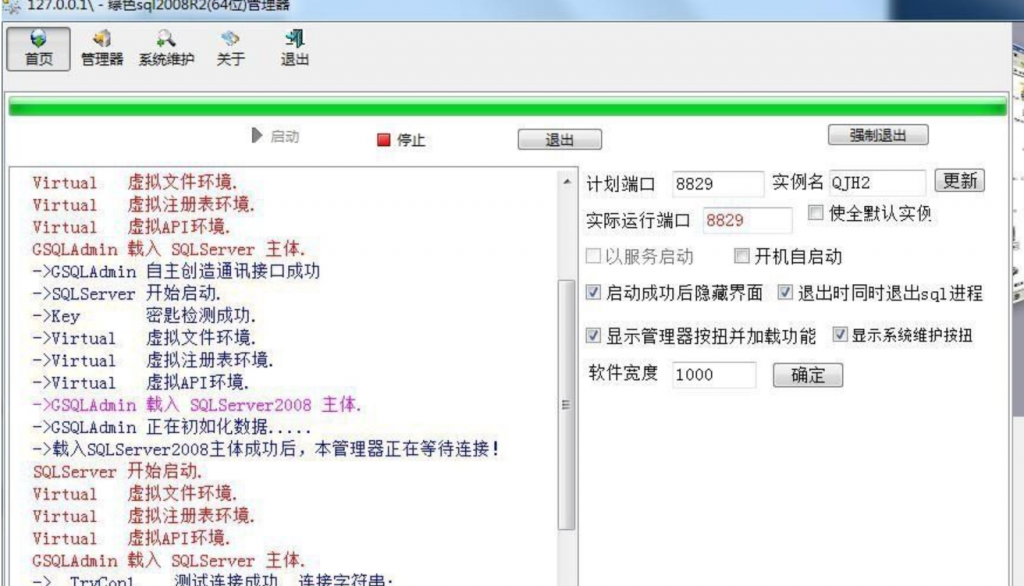Click the application icon in title bar
The width and height of the screenshot is (1024, 586).
(x=11, y=6)
